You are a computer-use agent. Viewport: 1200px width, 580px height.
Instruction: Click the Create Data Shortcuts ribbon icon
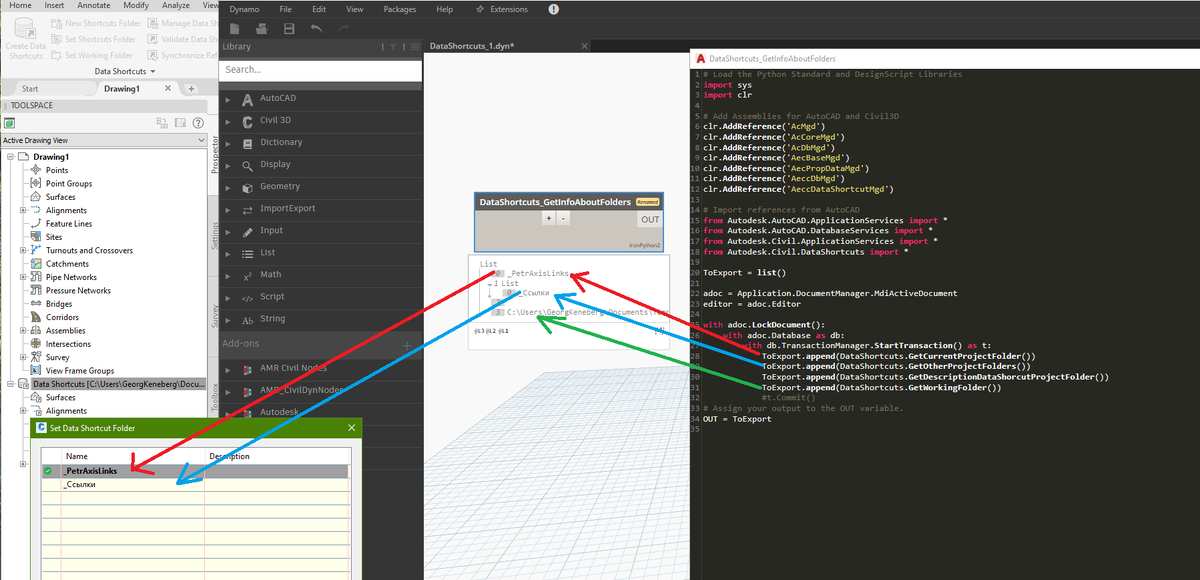25,30
